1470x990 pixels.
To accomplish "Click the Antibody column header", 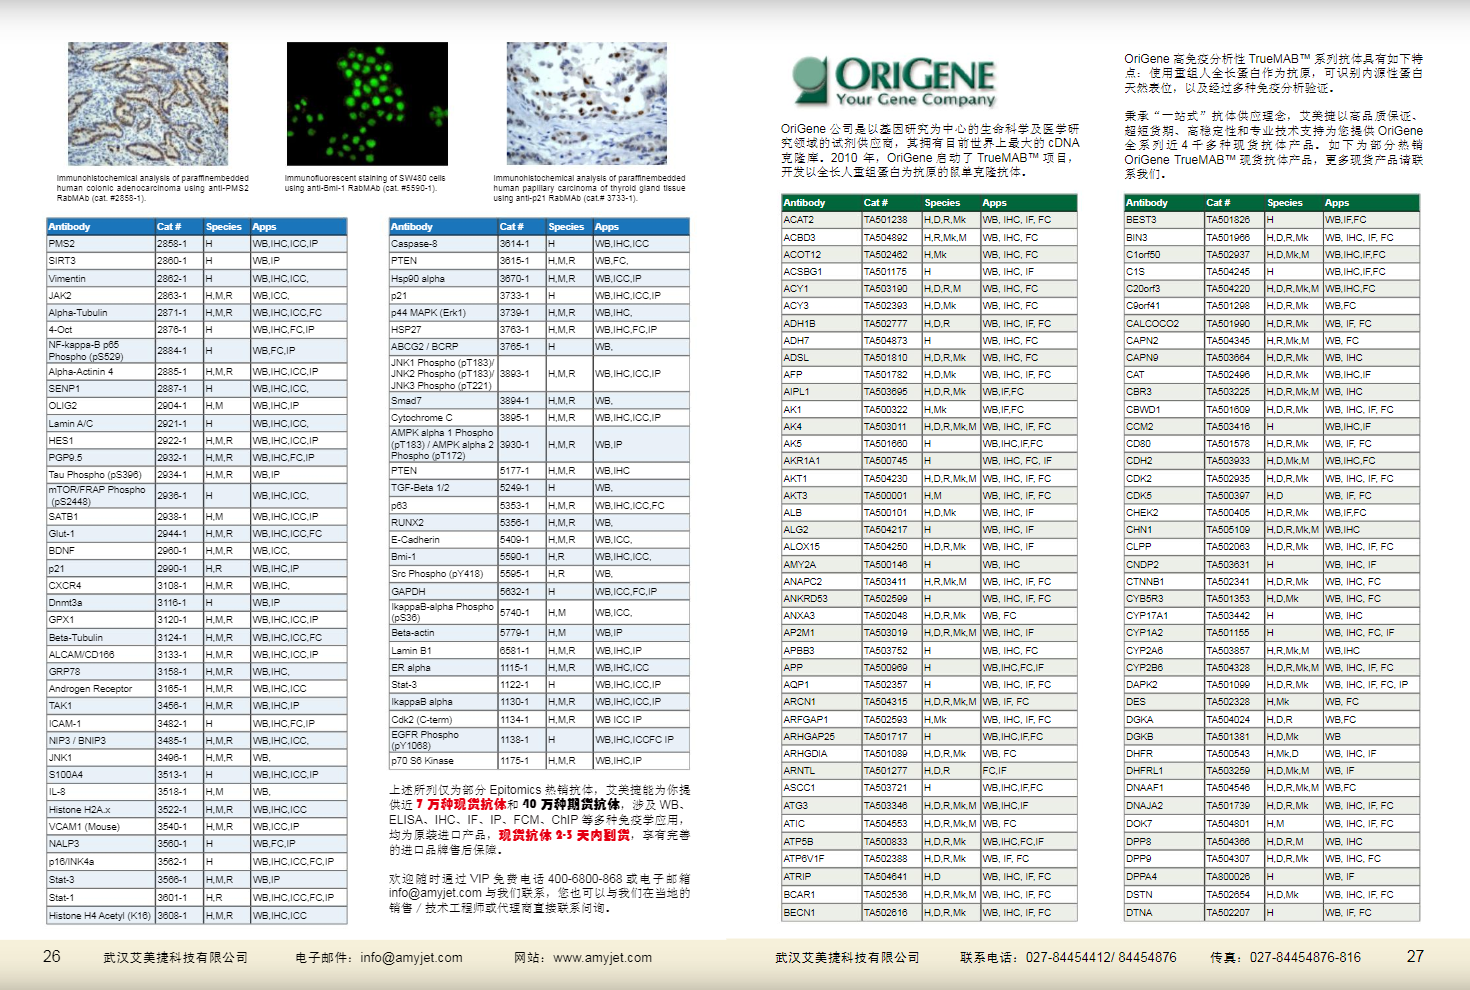I will pyautogui.click(x=69, y=226).
